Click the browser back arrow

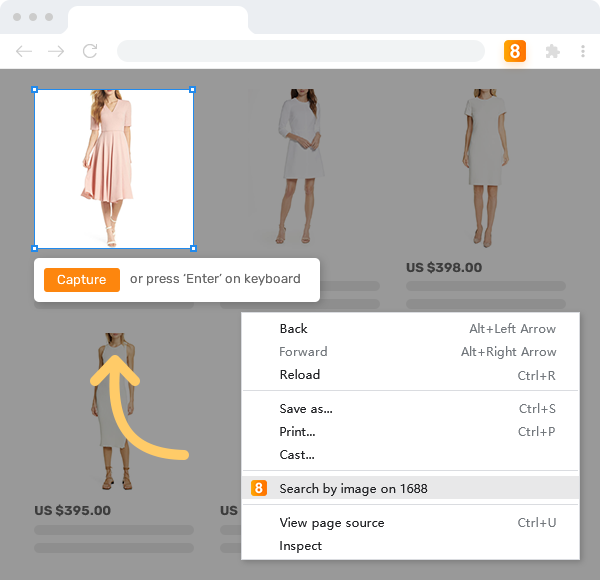point(24,51)
